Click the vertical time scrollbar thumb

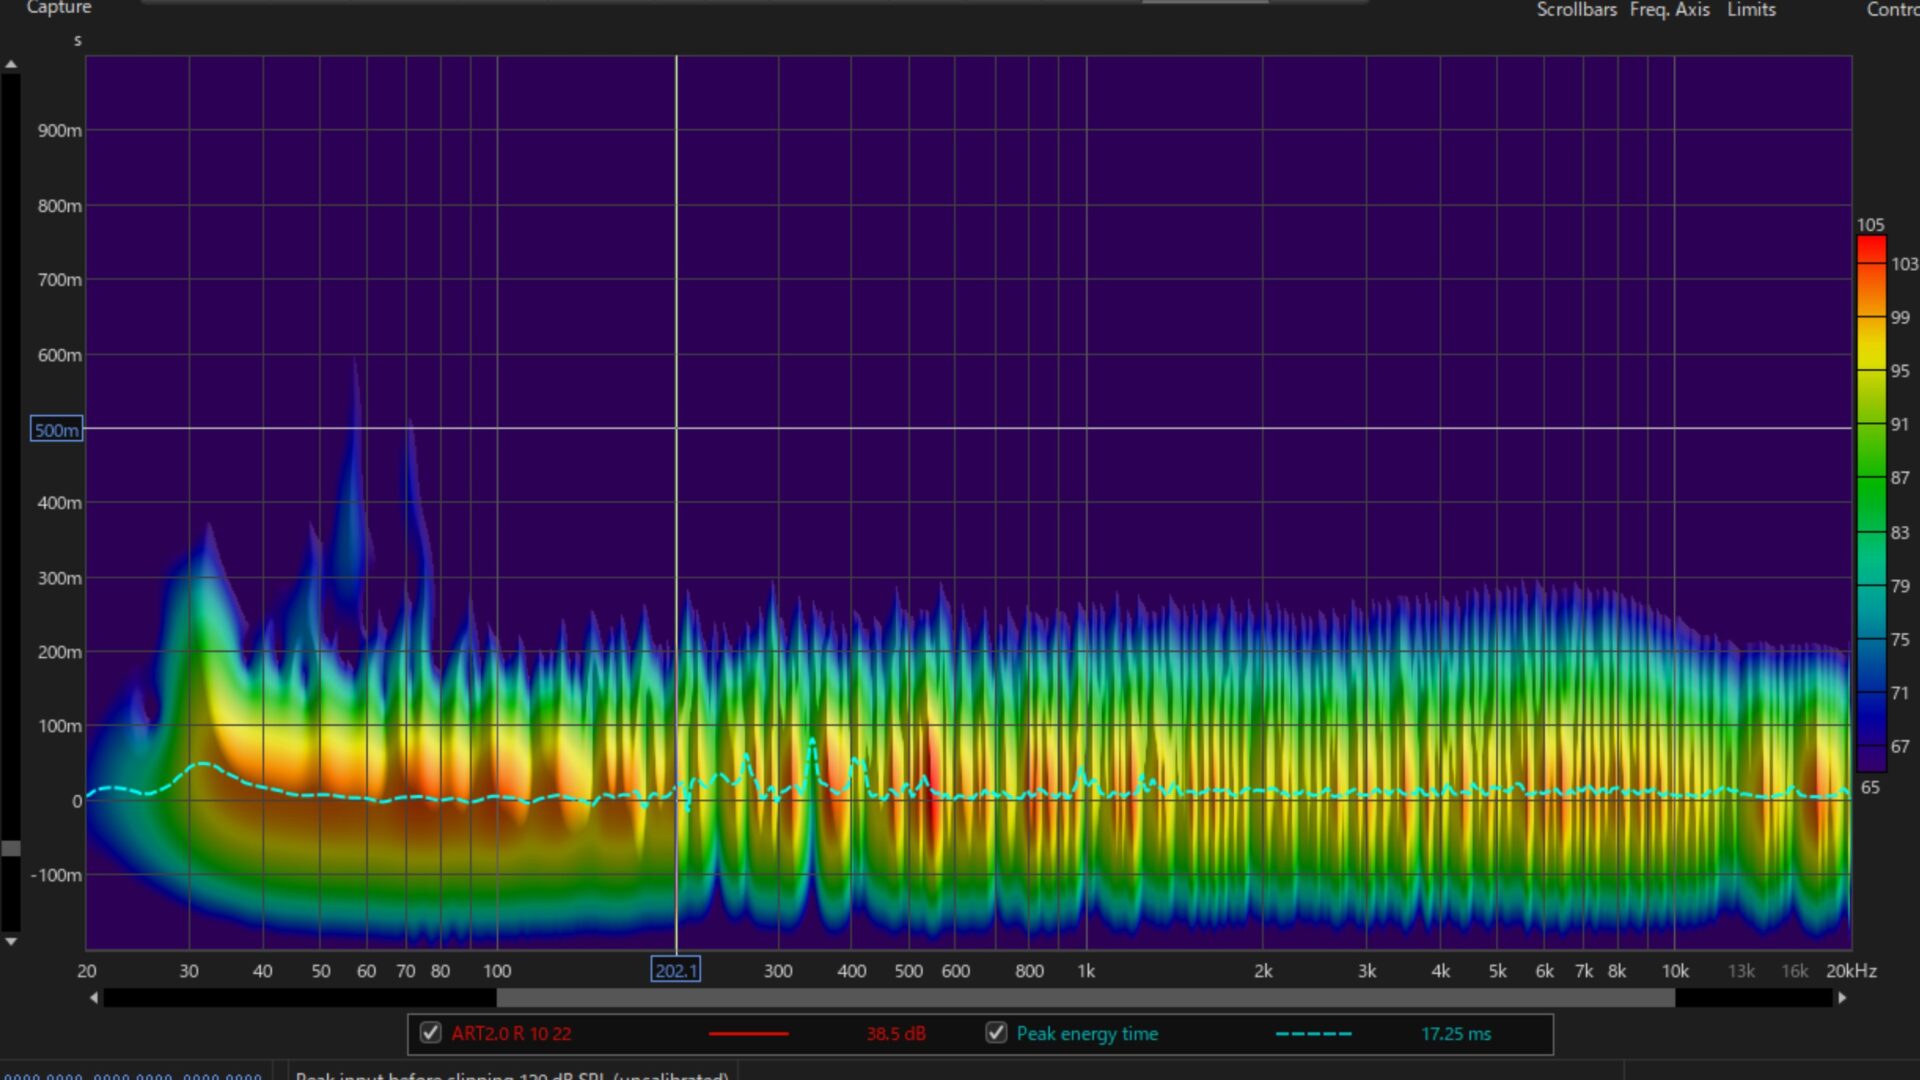coord(11,848)
